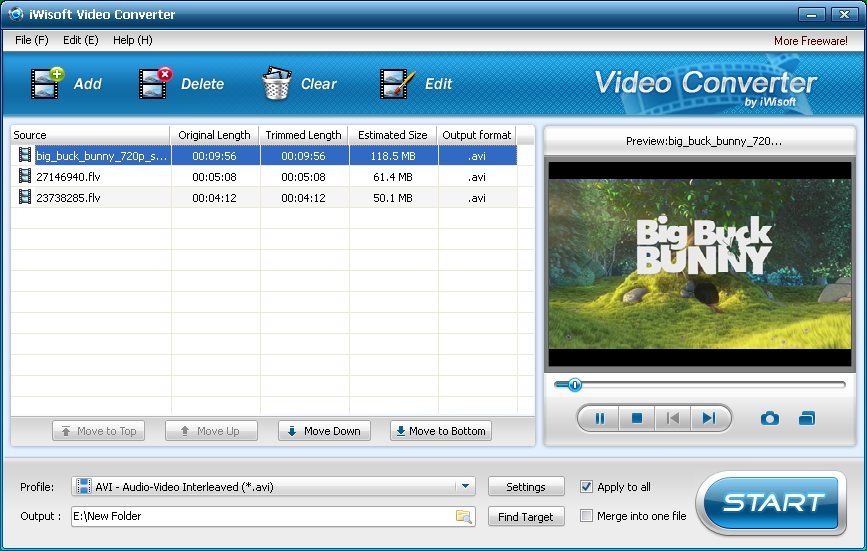
Task: Take a snapshot with the camera icon
Action: click(770, 418)
